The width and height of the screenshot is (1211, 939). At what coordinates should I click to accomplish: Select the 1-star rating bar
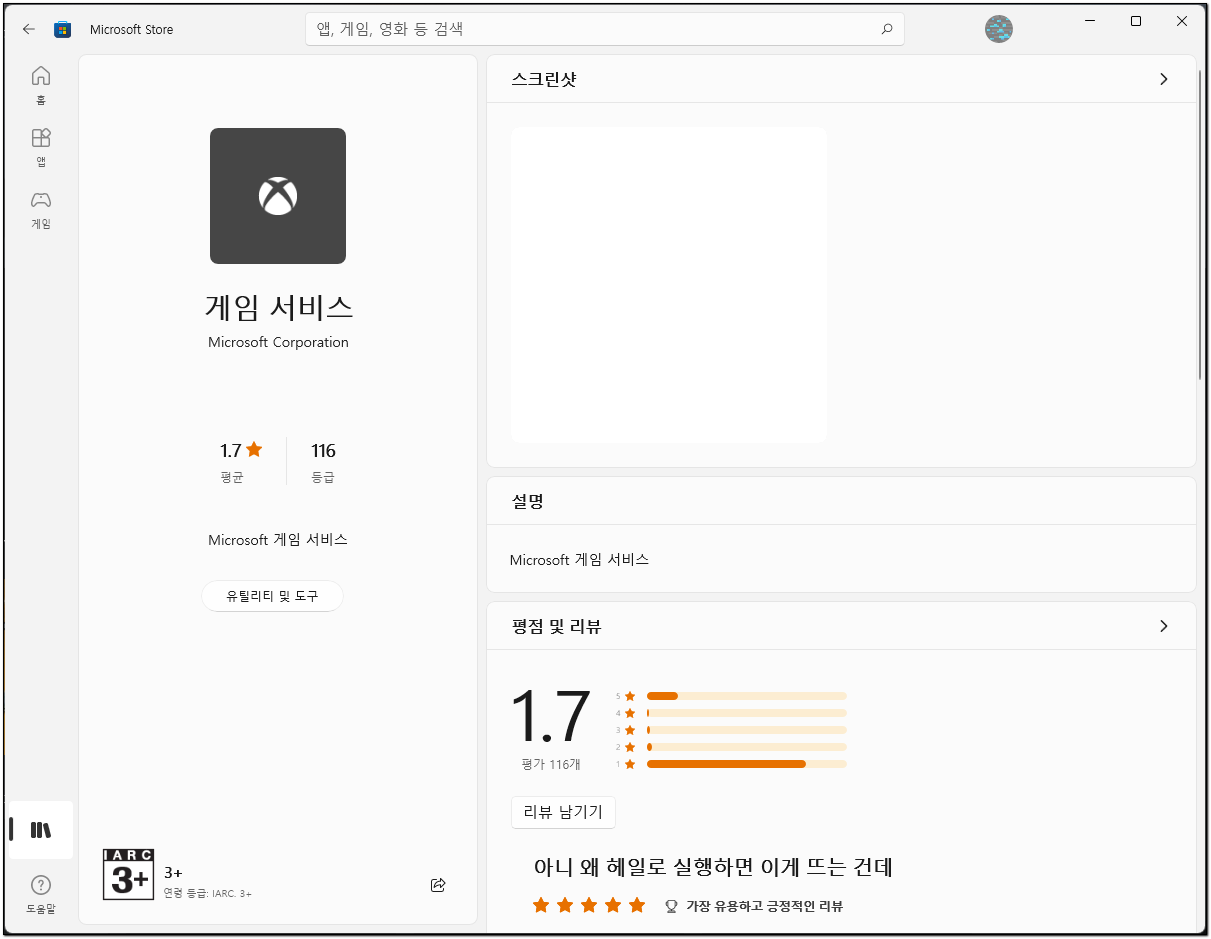coord(747,764)
